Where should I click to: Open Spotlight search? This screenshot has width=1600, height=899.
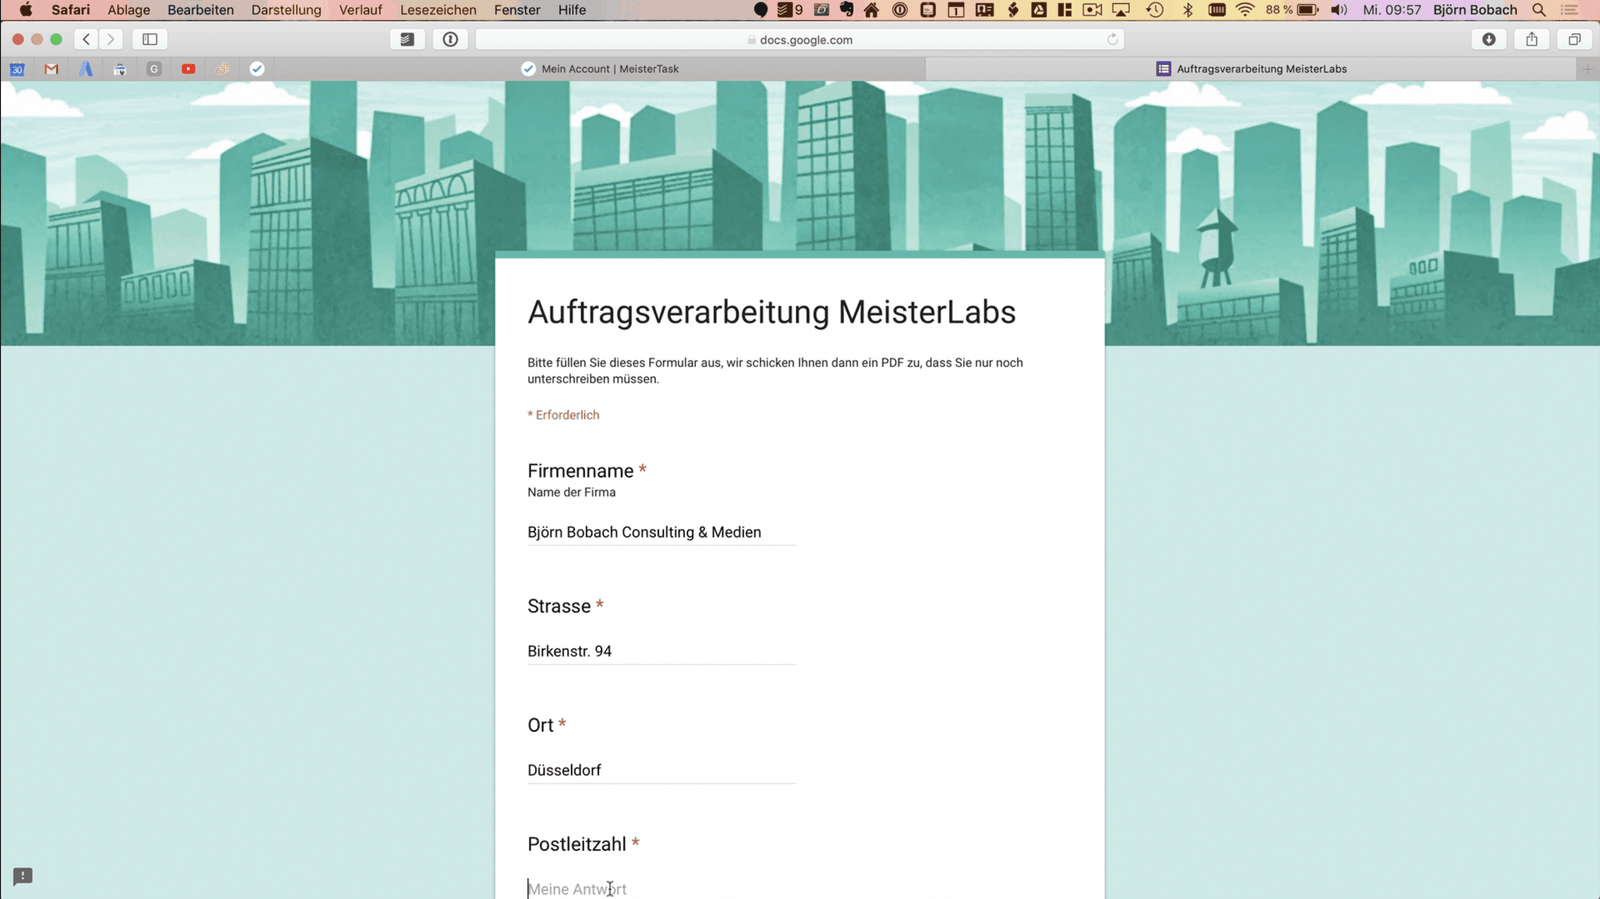pyautogui.click(x=1539, y=10)
